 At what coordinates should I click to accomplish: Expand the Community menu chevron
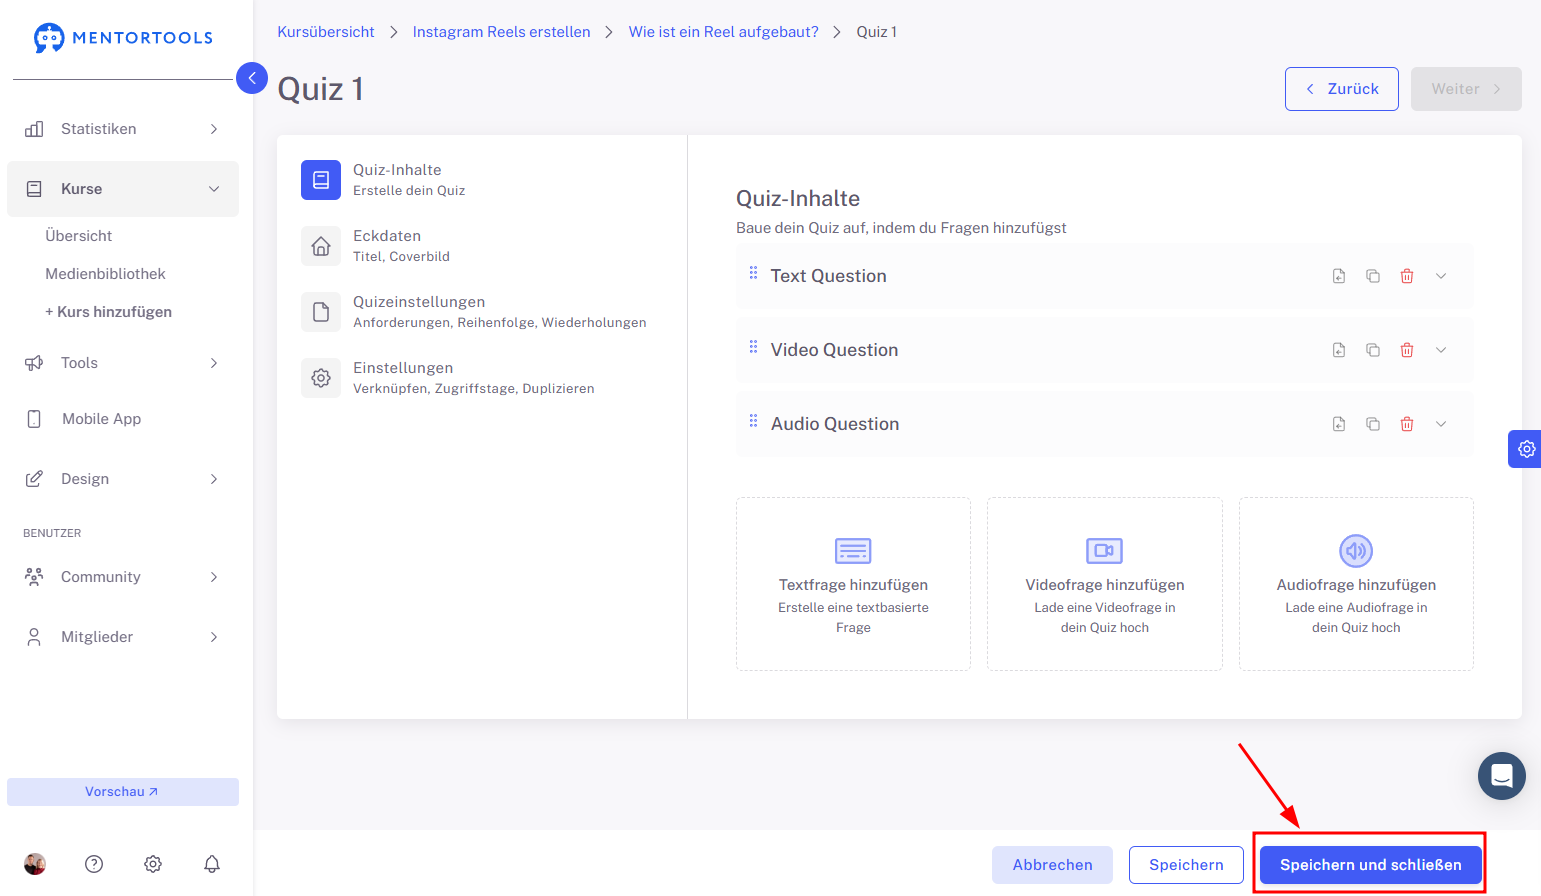coord(214,577)
